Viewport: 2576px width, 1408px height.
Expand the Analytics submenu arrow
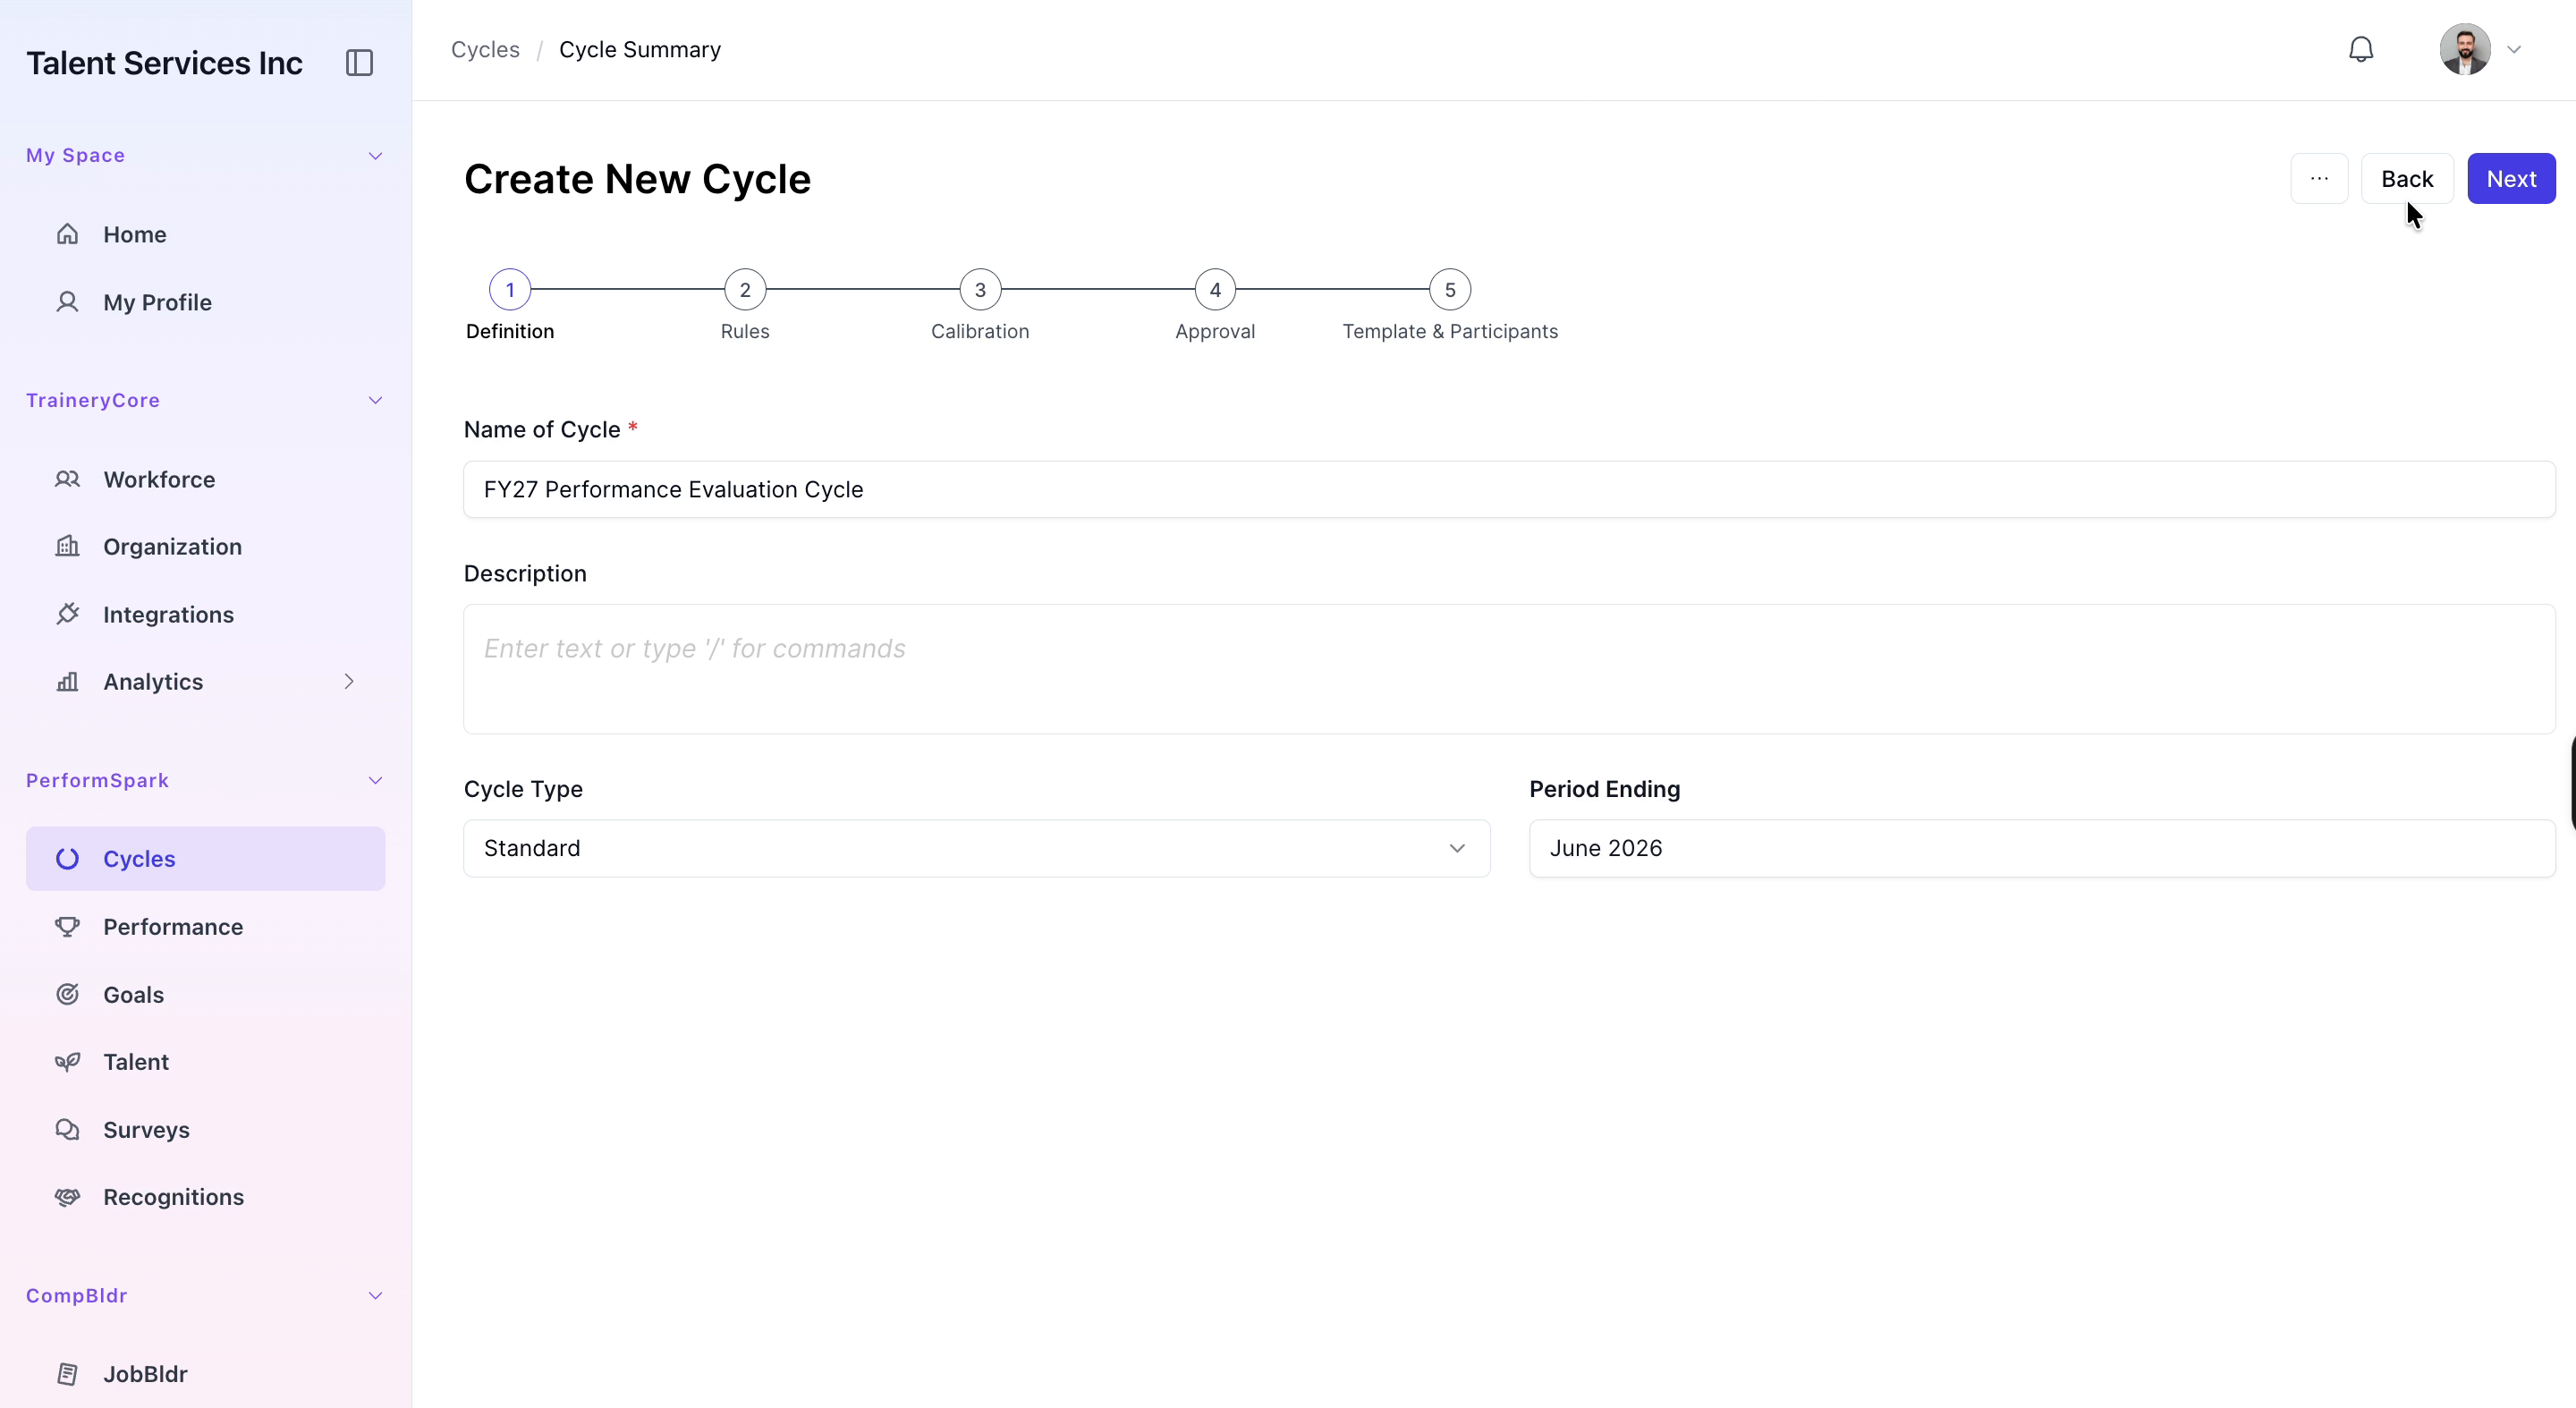point(349,681)
